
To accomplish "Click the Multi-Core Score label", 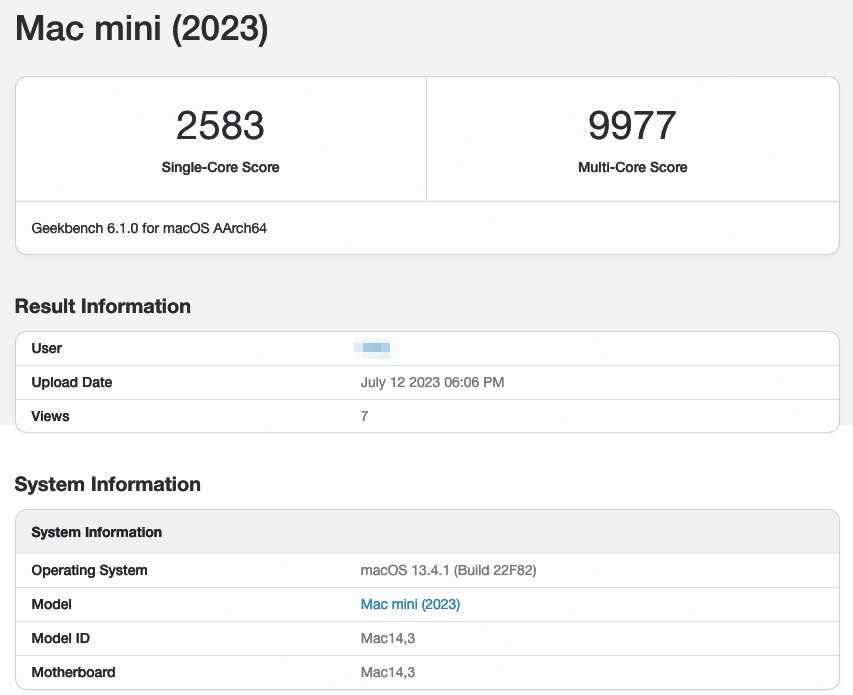I will (633, 167).
